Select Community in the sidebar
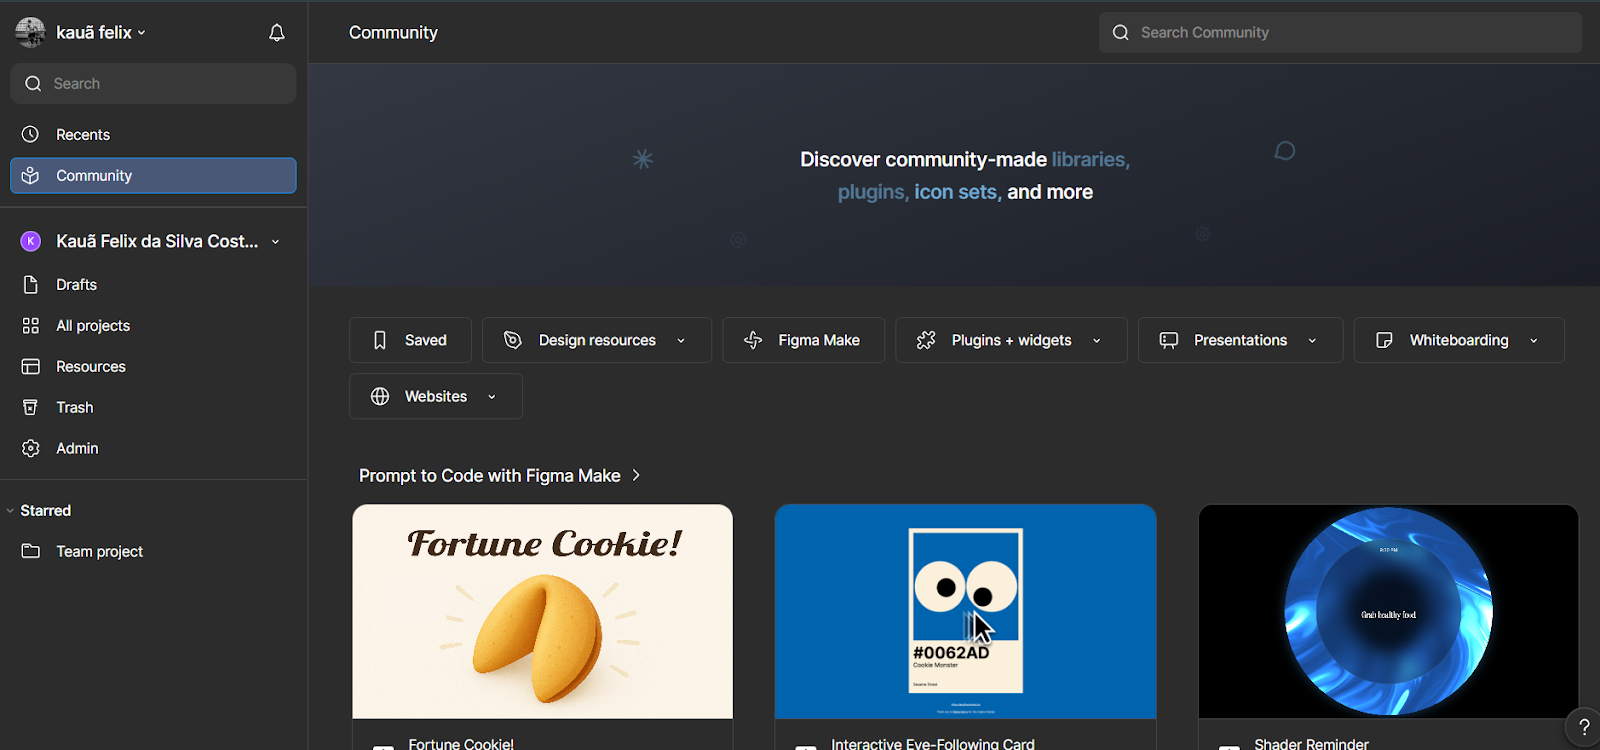This screenshot has width=1600, height=750. (x=153, y=176)
